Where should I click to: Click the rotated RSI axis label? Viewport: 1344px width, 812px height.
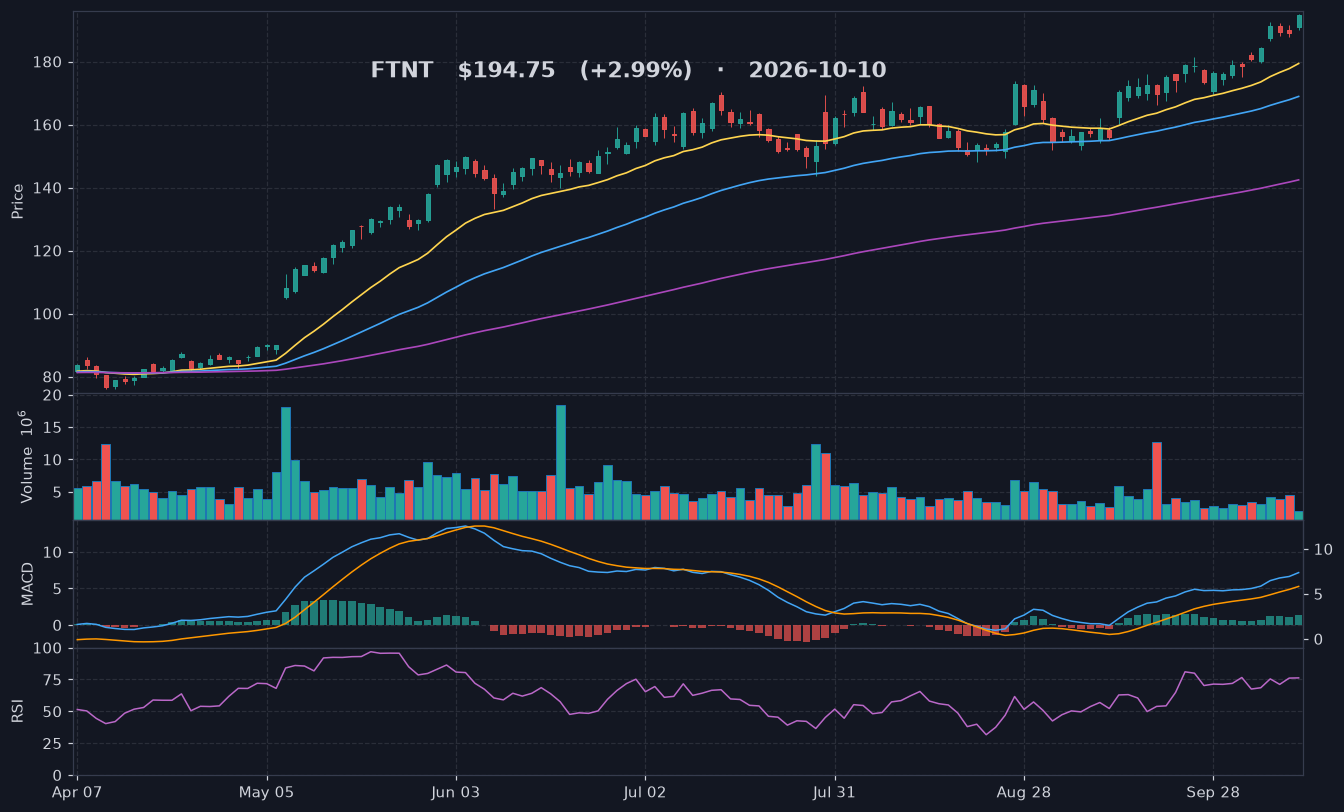click(17, 711)
